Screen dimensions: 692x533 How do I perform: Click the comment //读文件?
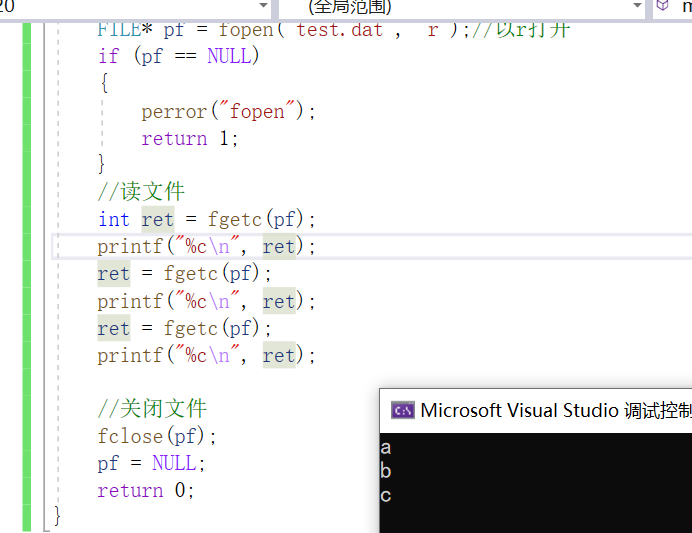[x=141, y=192]
